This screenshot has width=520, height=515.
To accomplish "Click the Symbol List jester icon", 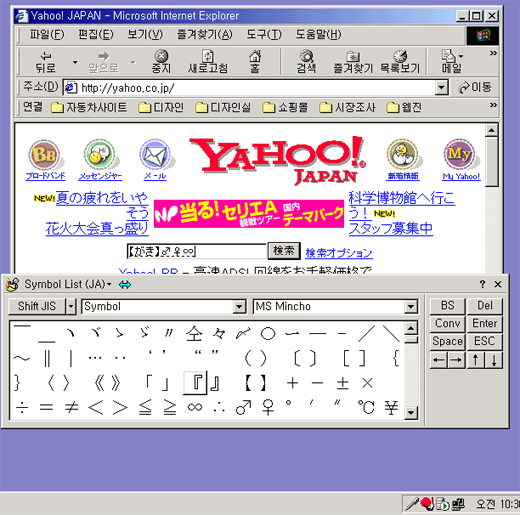I will click(x=13, y=284).
